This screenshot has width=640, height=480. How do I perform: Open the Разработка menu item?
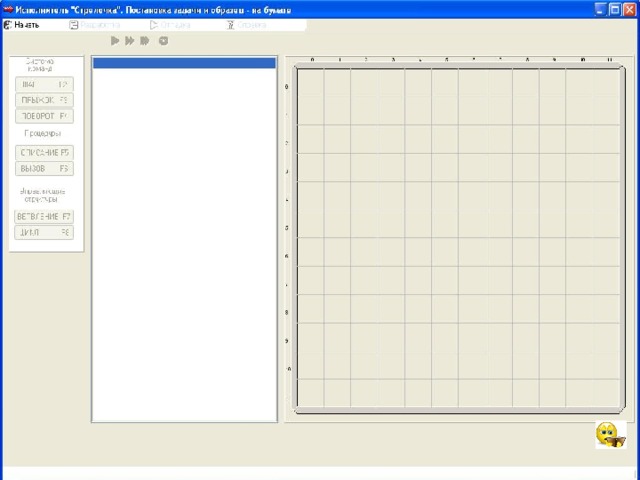[95, 25]
